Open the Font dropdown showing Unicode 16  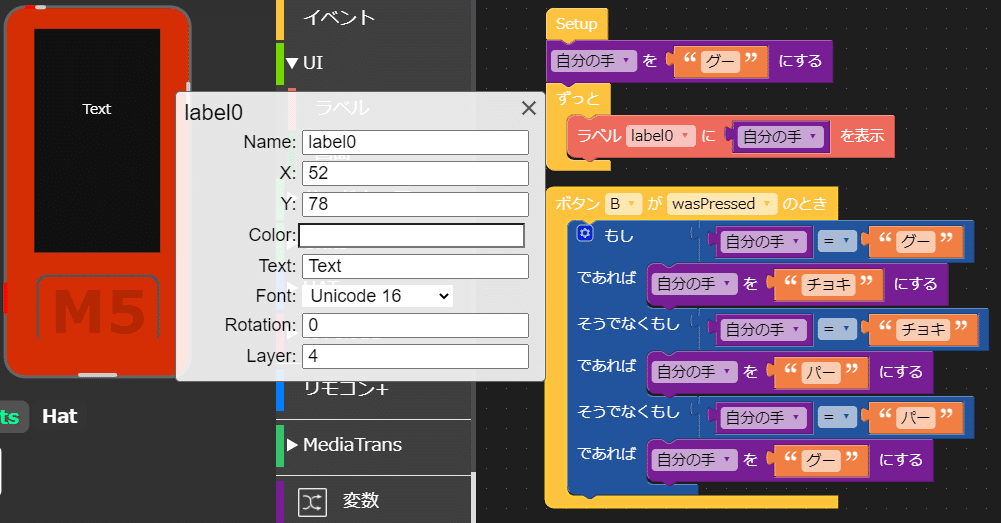(x=378, y=296)
